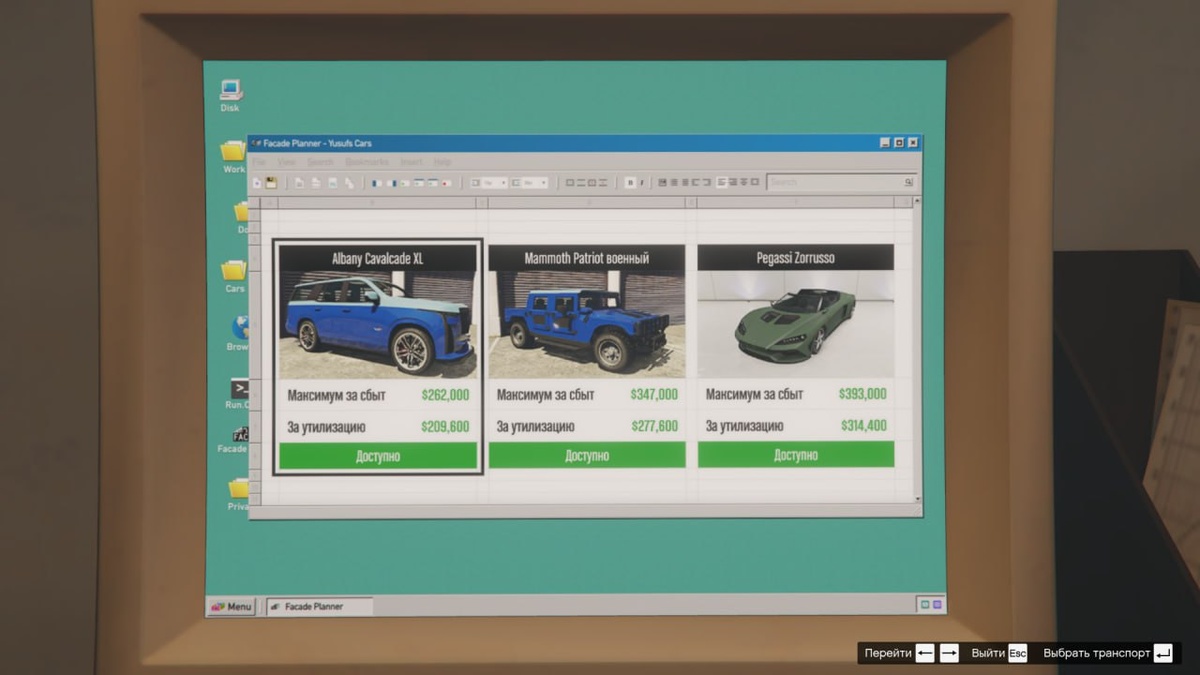The height and width of the screenshot is (675, 1200).
Task: Click the new document toolbar icon
Action: pos(257,183)
